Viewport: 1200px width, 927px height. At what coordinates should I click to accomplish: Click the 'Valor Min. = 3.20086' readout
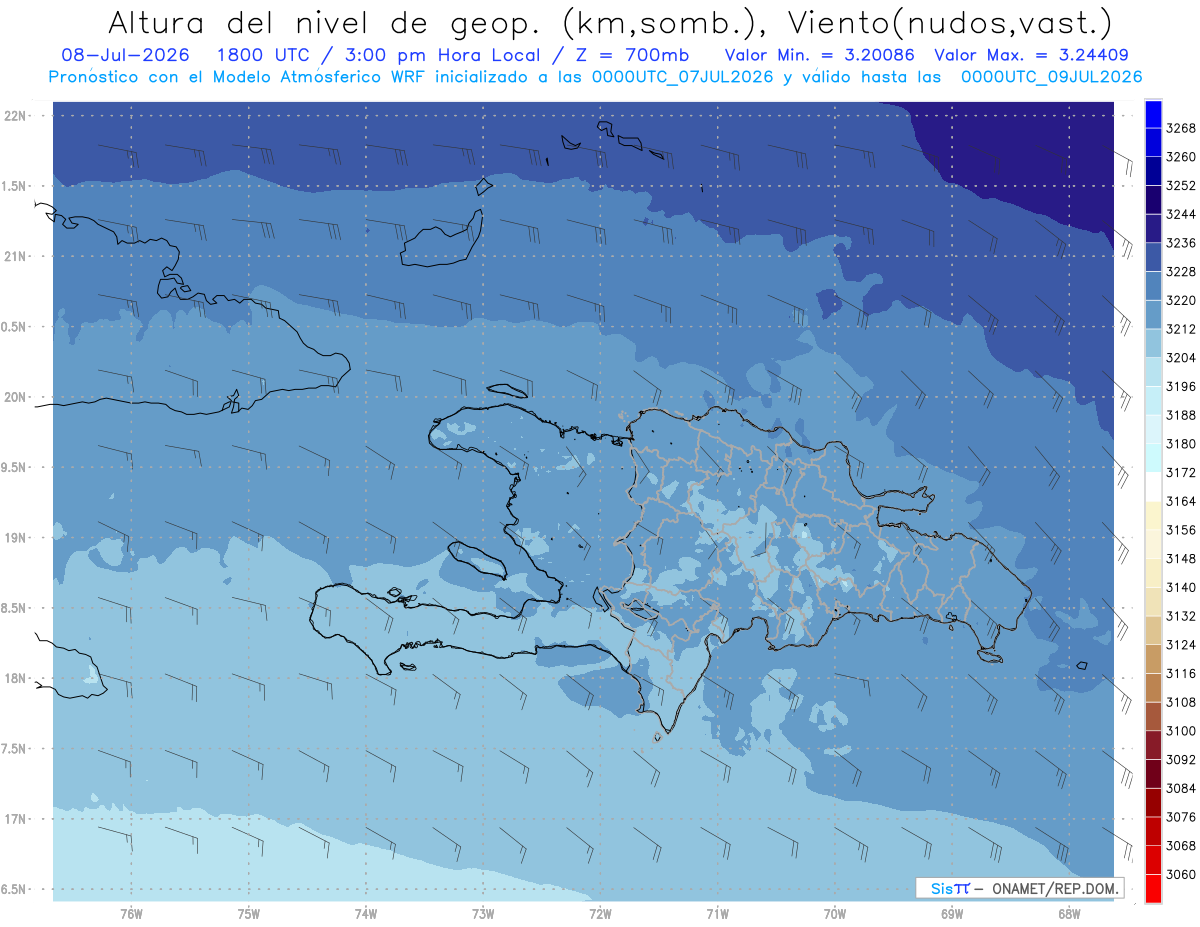821,55
